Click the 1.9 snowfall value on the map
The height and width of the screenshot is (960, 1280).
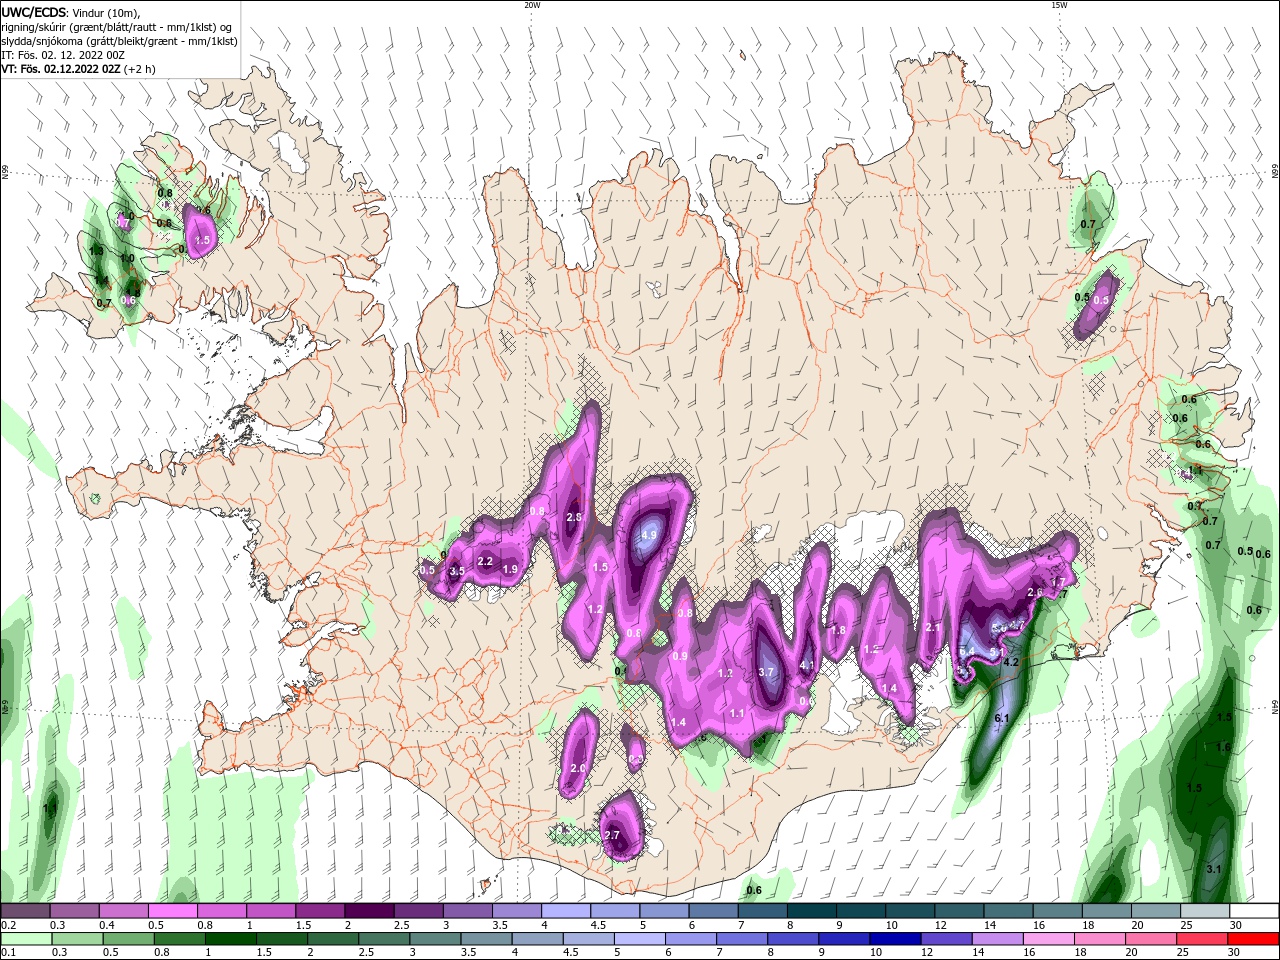509,569
